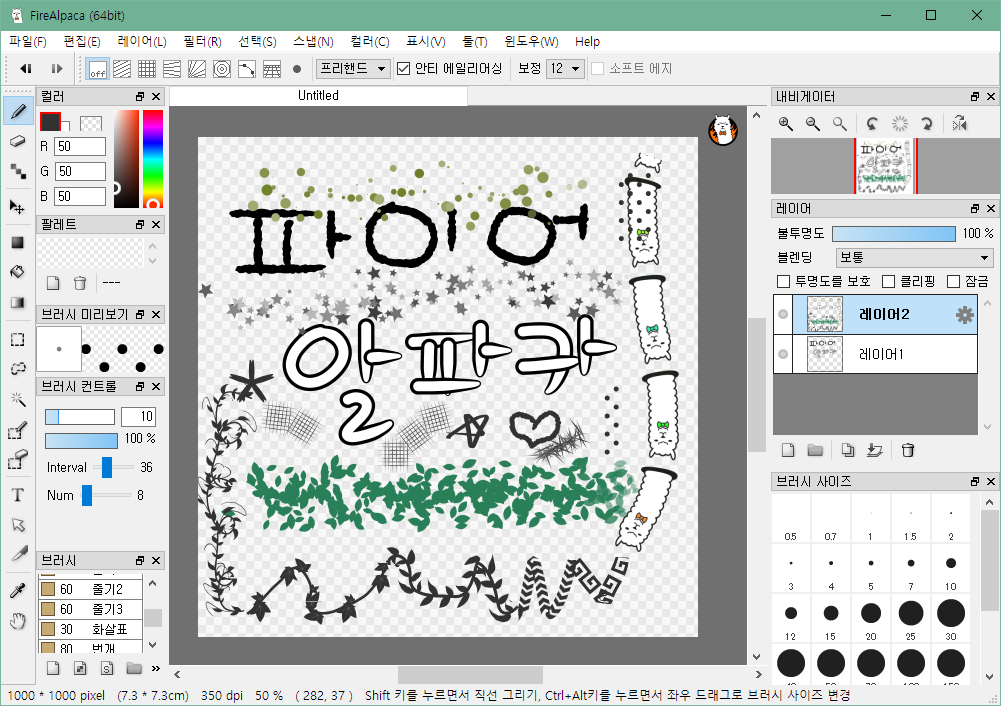Zoom in using Navigator magnifier plus
Screen dimensions: 1001x706
pos(786,124)
